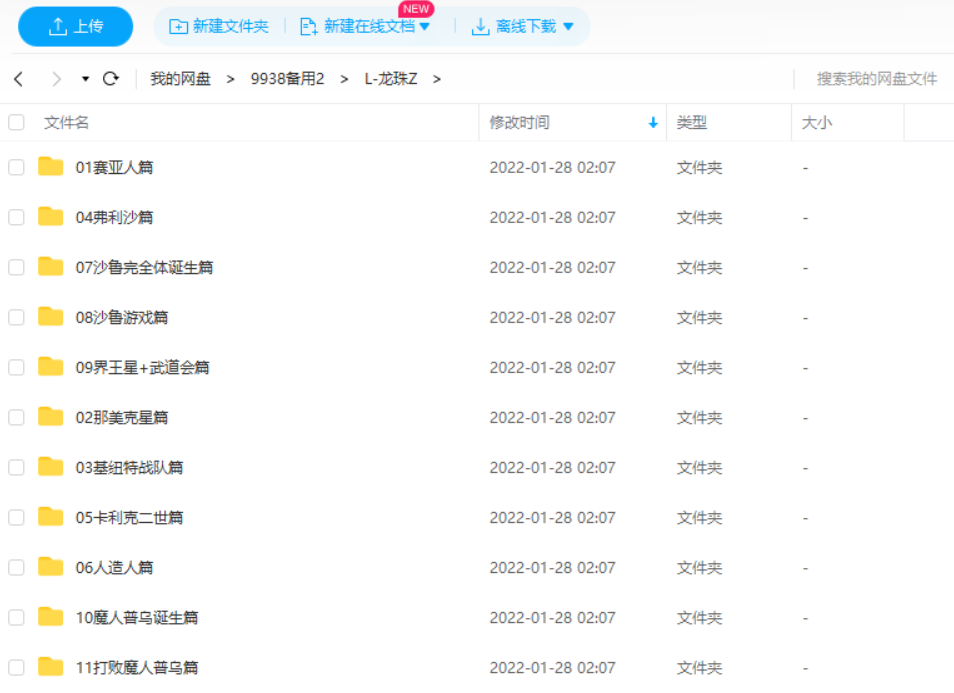This screenshot has height=693, width=954.
Task: Navigate to 9938备用2 breadcrumb folder
Action: (x=287, y=79)
